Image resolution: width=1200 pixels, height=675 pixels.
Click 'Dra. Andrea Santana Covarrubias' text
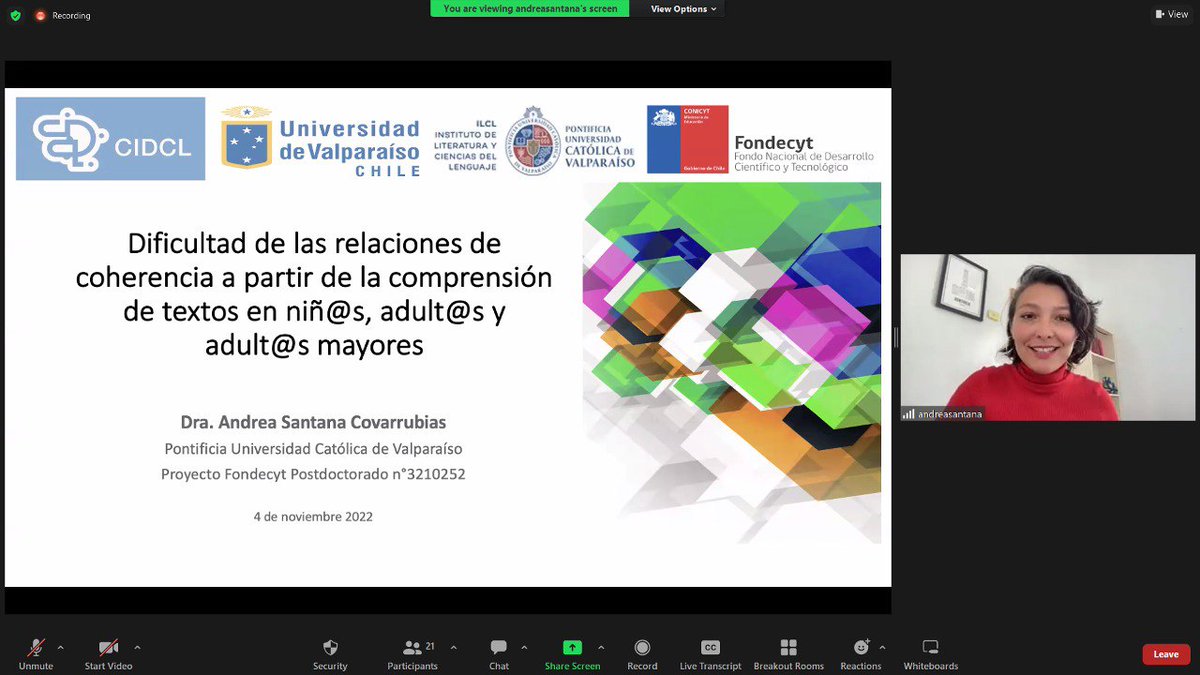(313, 422)
